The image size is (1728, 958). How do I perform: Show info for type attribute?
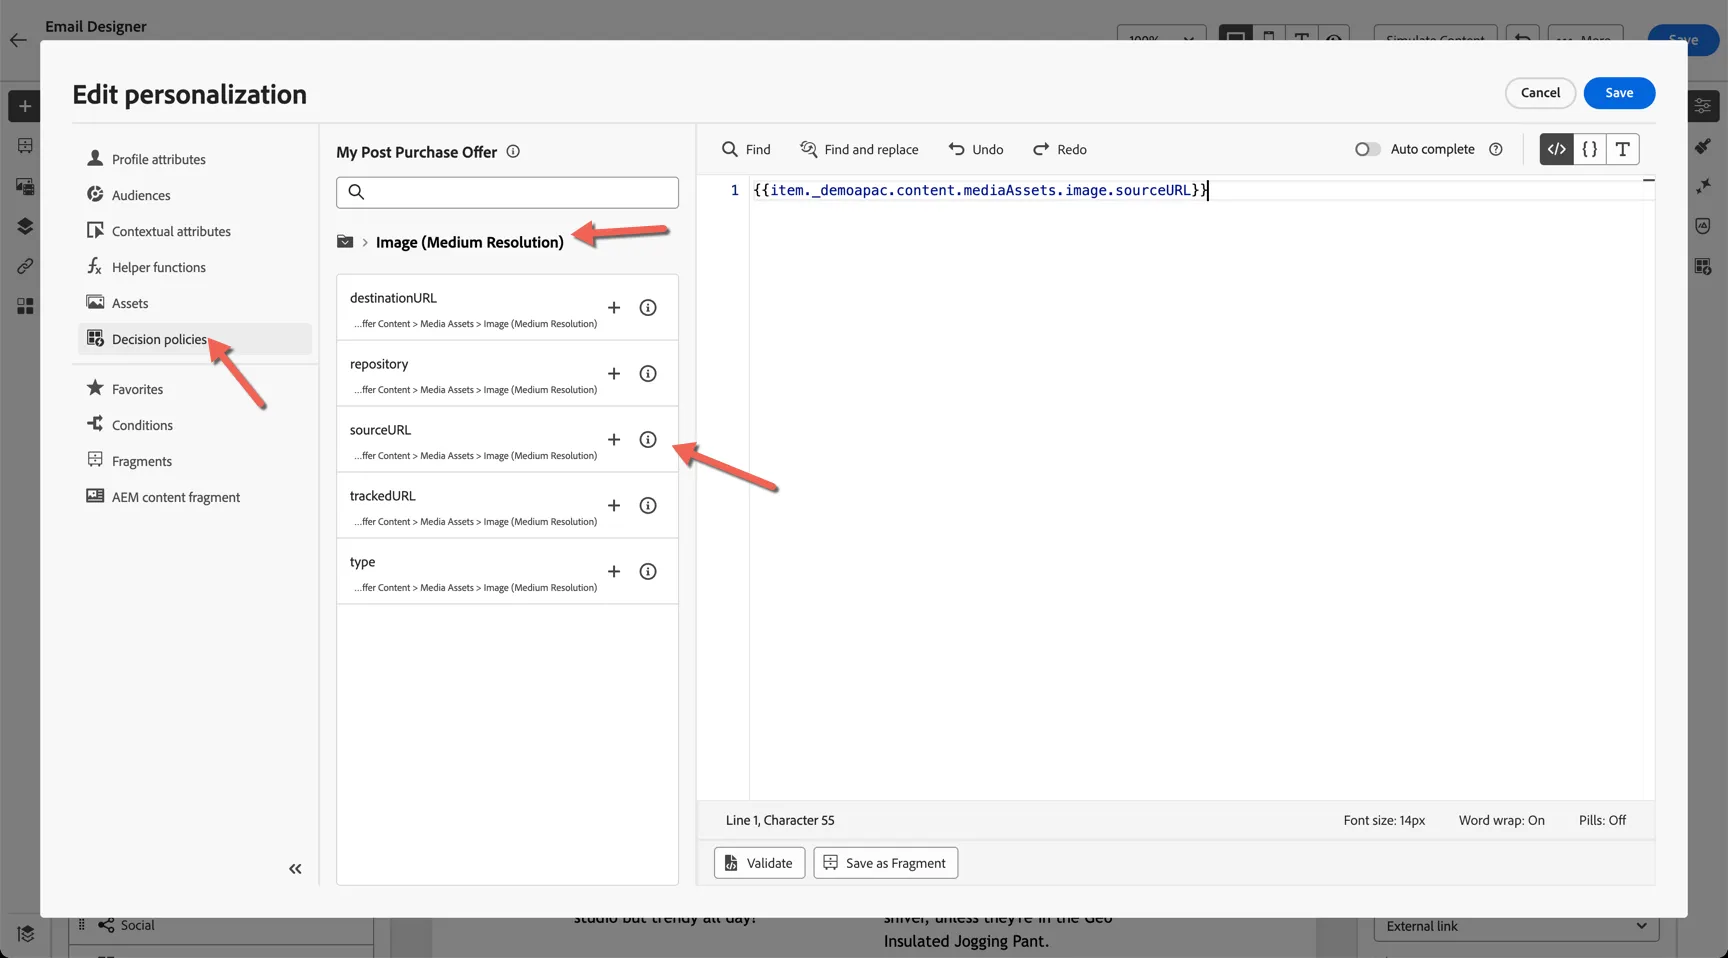click(x=648, y=571)
